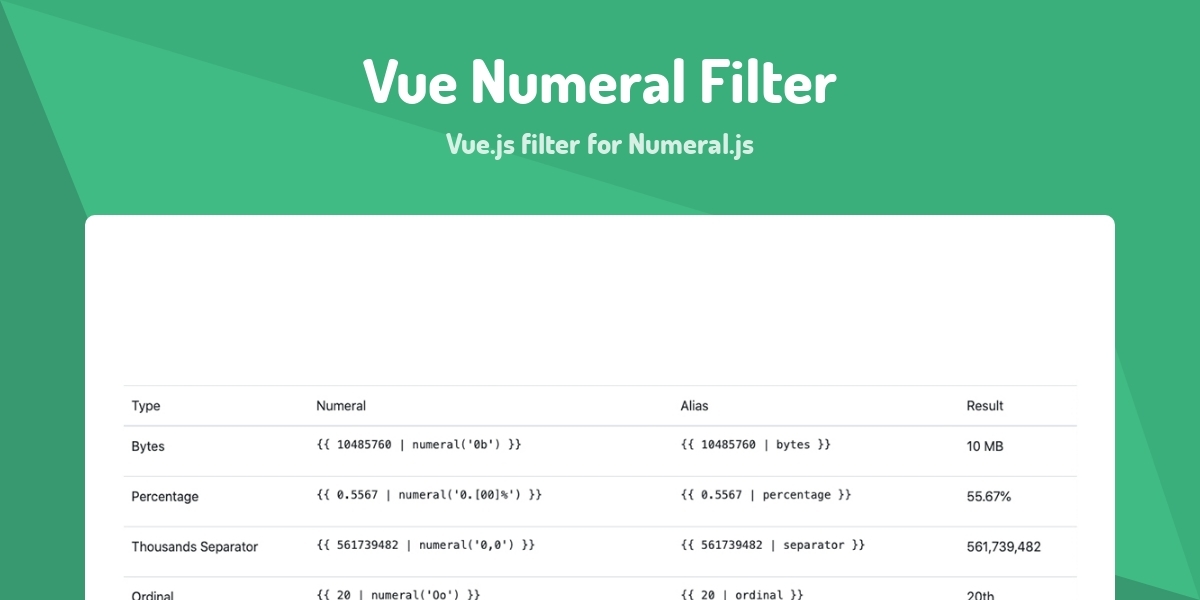Click the numeral('0b') code snippet

click(x=419, y=444)
